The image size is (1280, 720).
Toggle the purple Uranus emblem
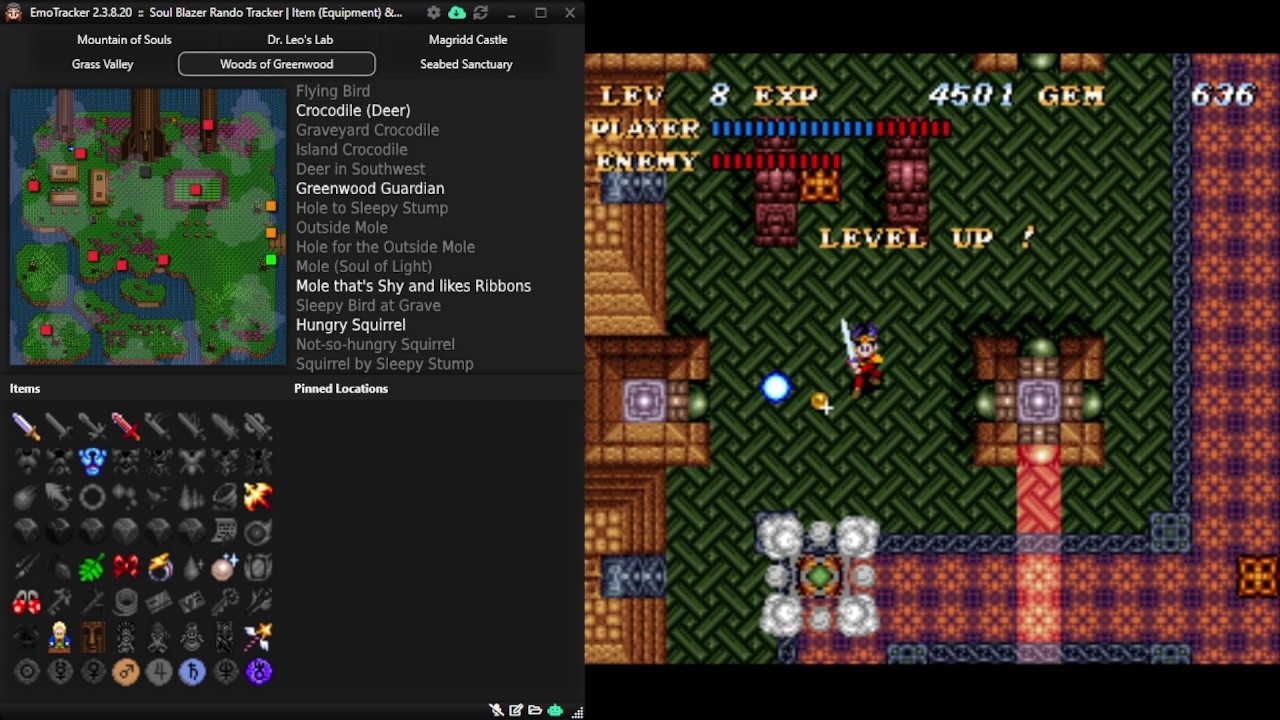pos(257,672)
